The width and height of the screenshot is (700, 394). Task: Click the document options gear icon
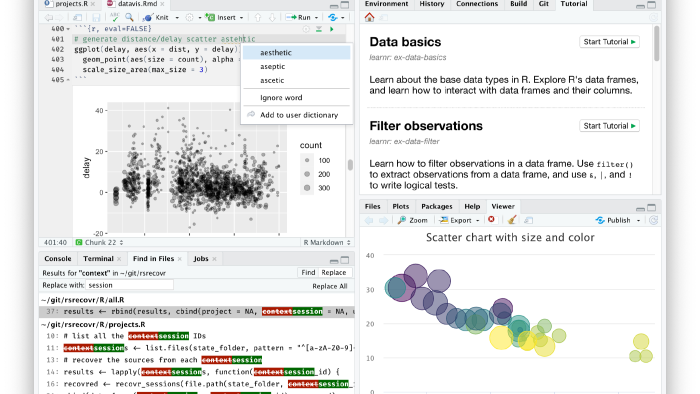190,18
